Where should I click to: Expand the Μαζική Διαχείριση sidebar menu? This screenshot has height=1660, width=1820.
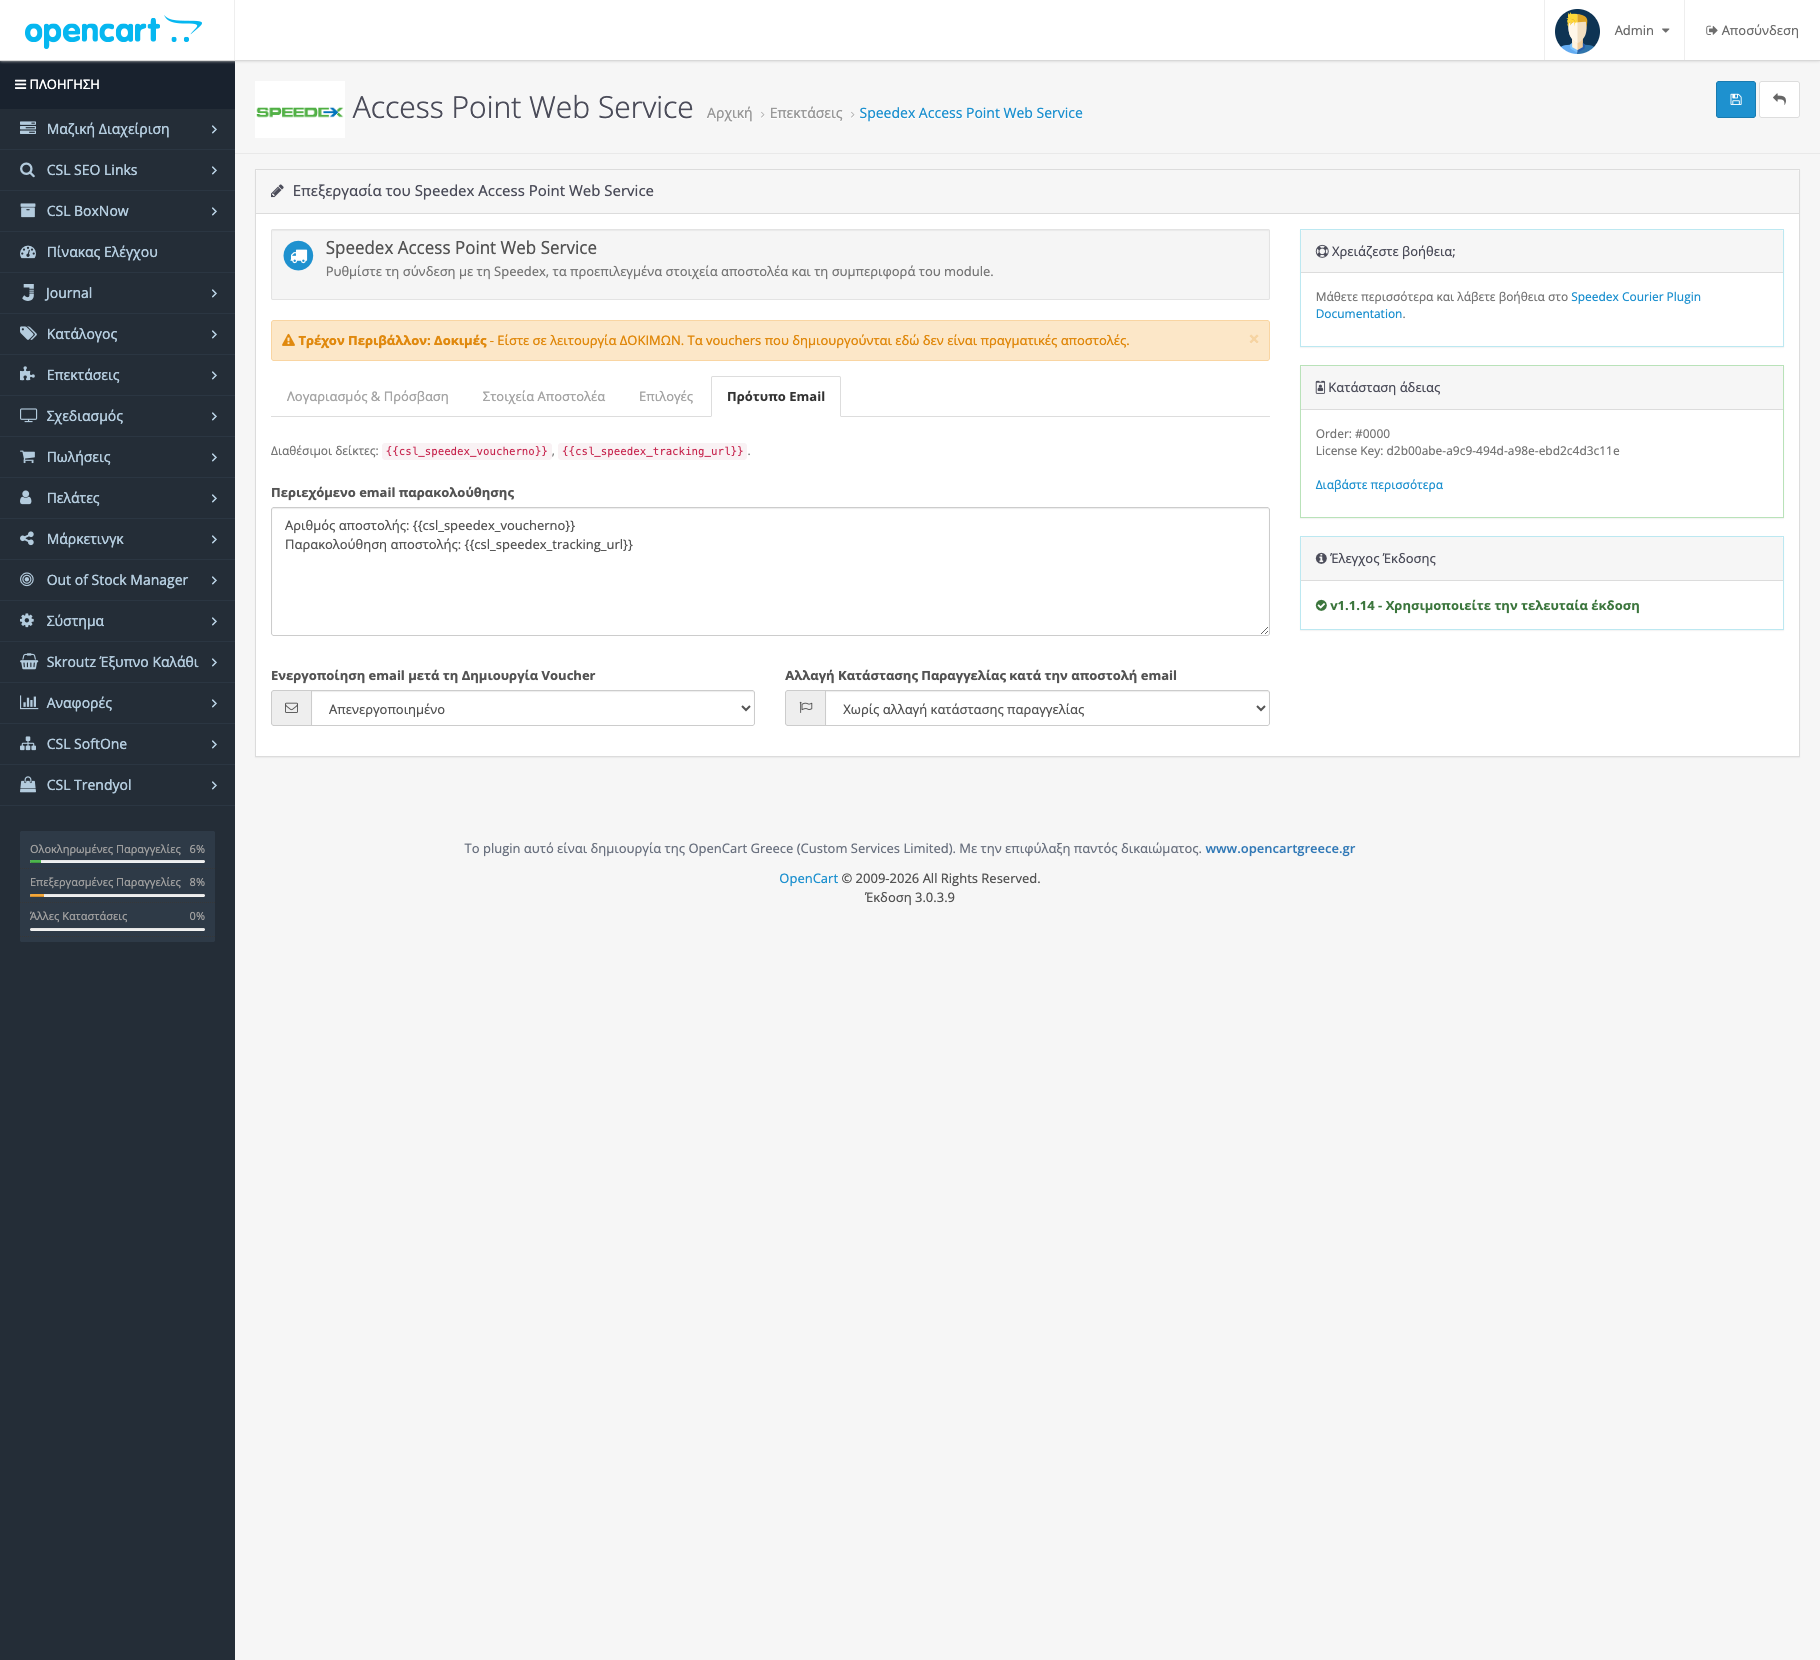tap(118, 129)
